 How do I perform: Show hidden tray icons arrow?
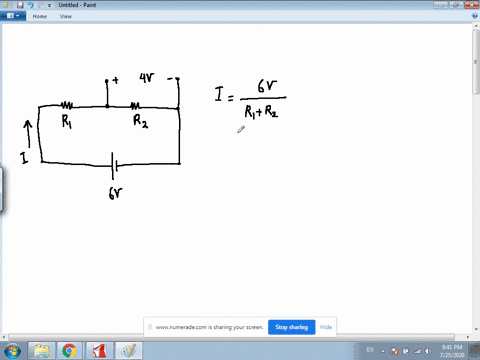(383, 351)
